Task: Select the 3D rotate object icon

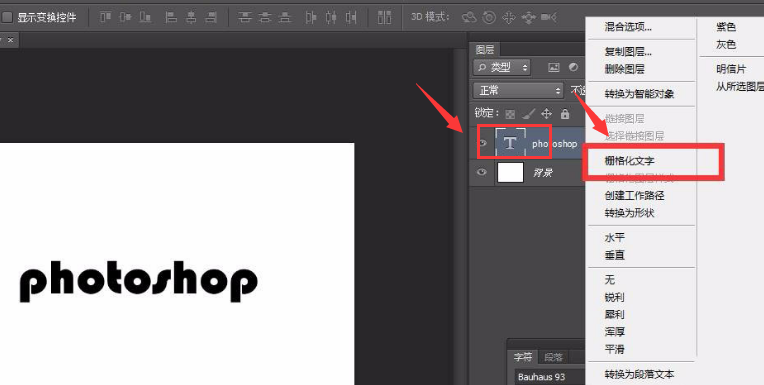Action: [x=469, y=18]
